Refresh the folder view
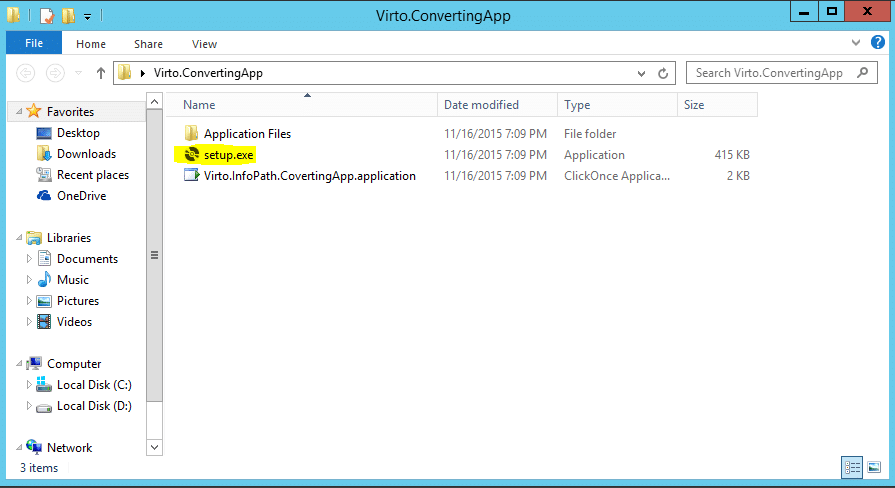This screenshot has width=895, height=488. point(663,73)
